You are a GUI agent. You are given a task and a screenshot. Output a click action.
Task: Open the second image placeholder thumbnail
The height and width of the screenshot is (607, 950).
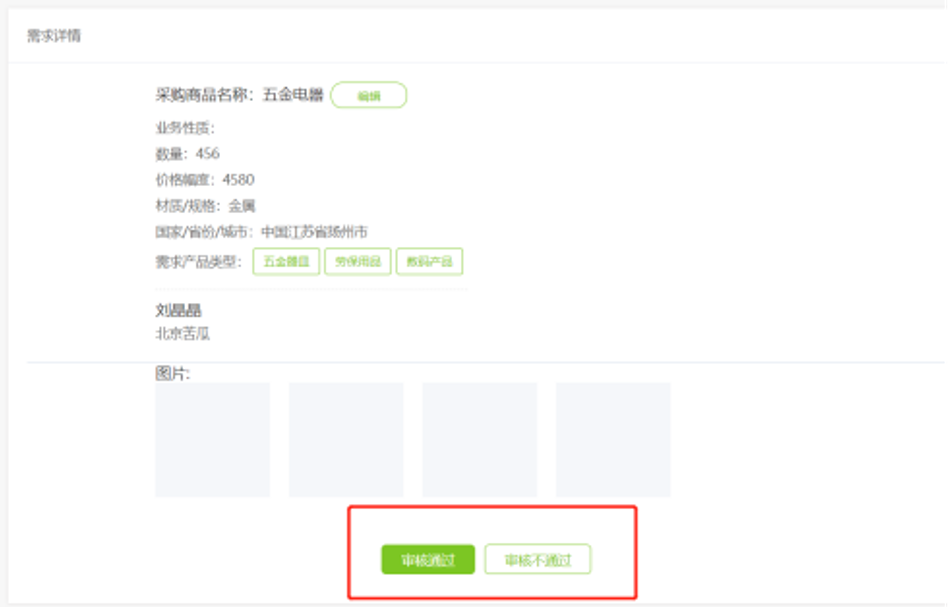pos(346,440)
